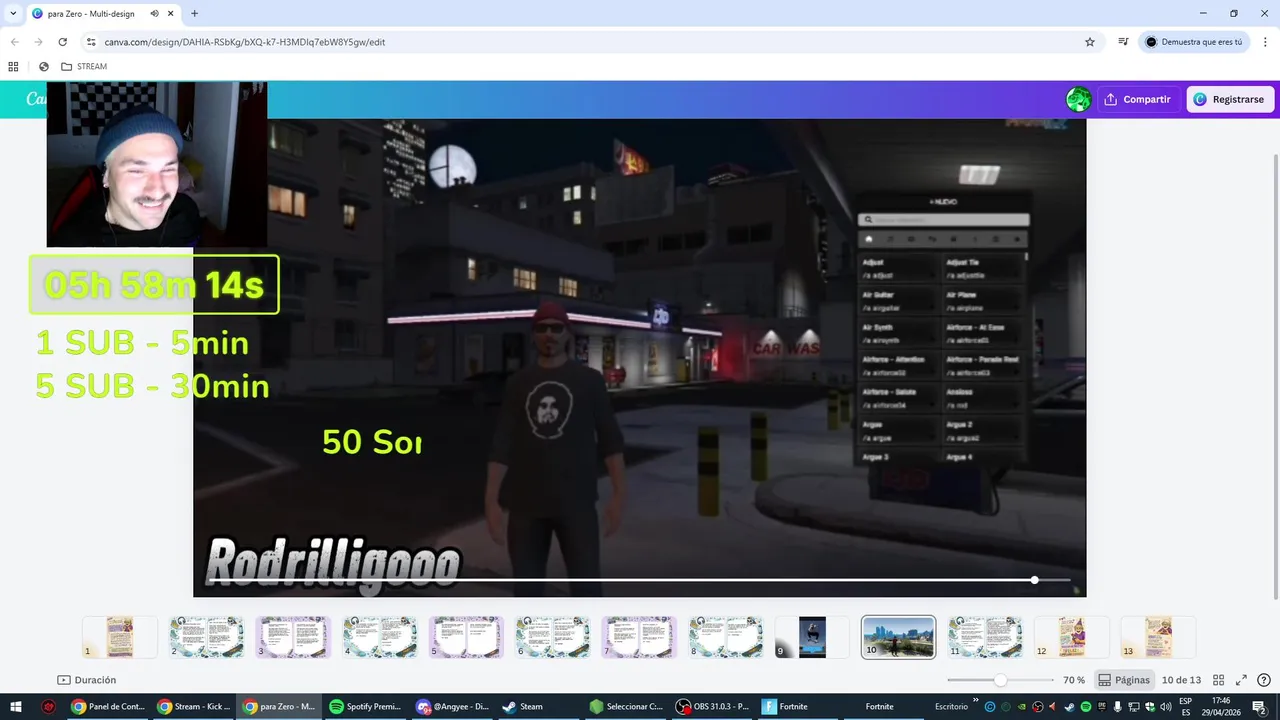This screenshot has width=1280, height=720.
Task: Select page 2 thumbnail
Action: tap(206, 637)
